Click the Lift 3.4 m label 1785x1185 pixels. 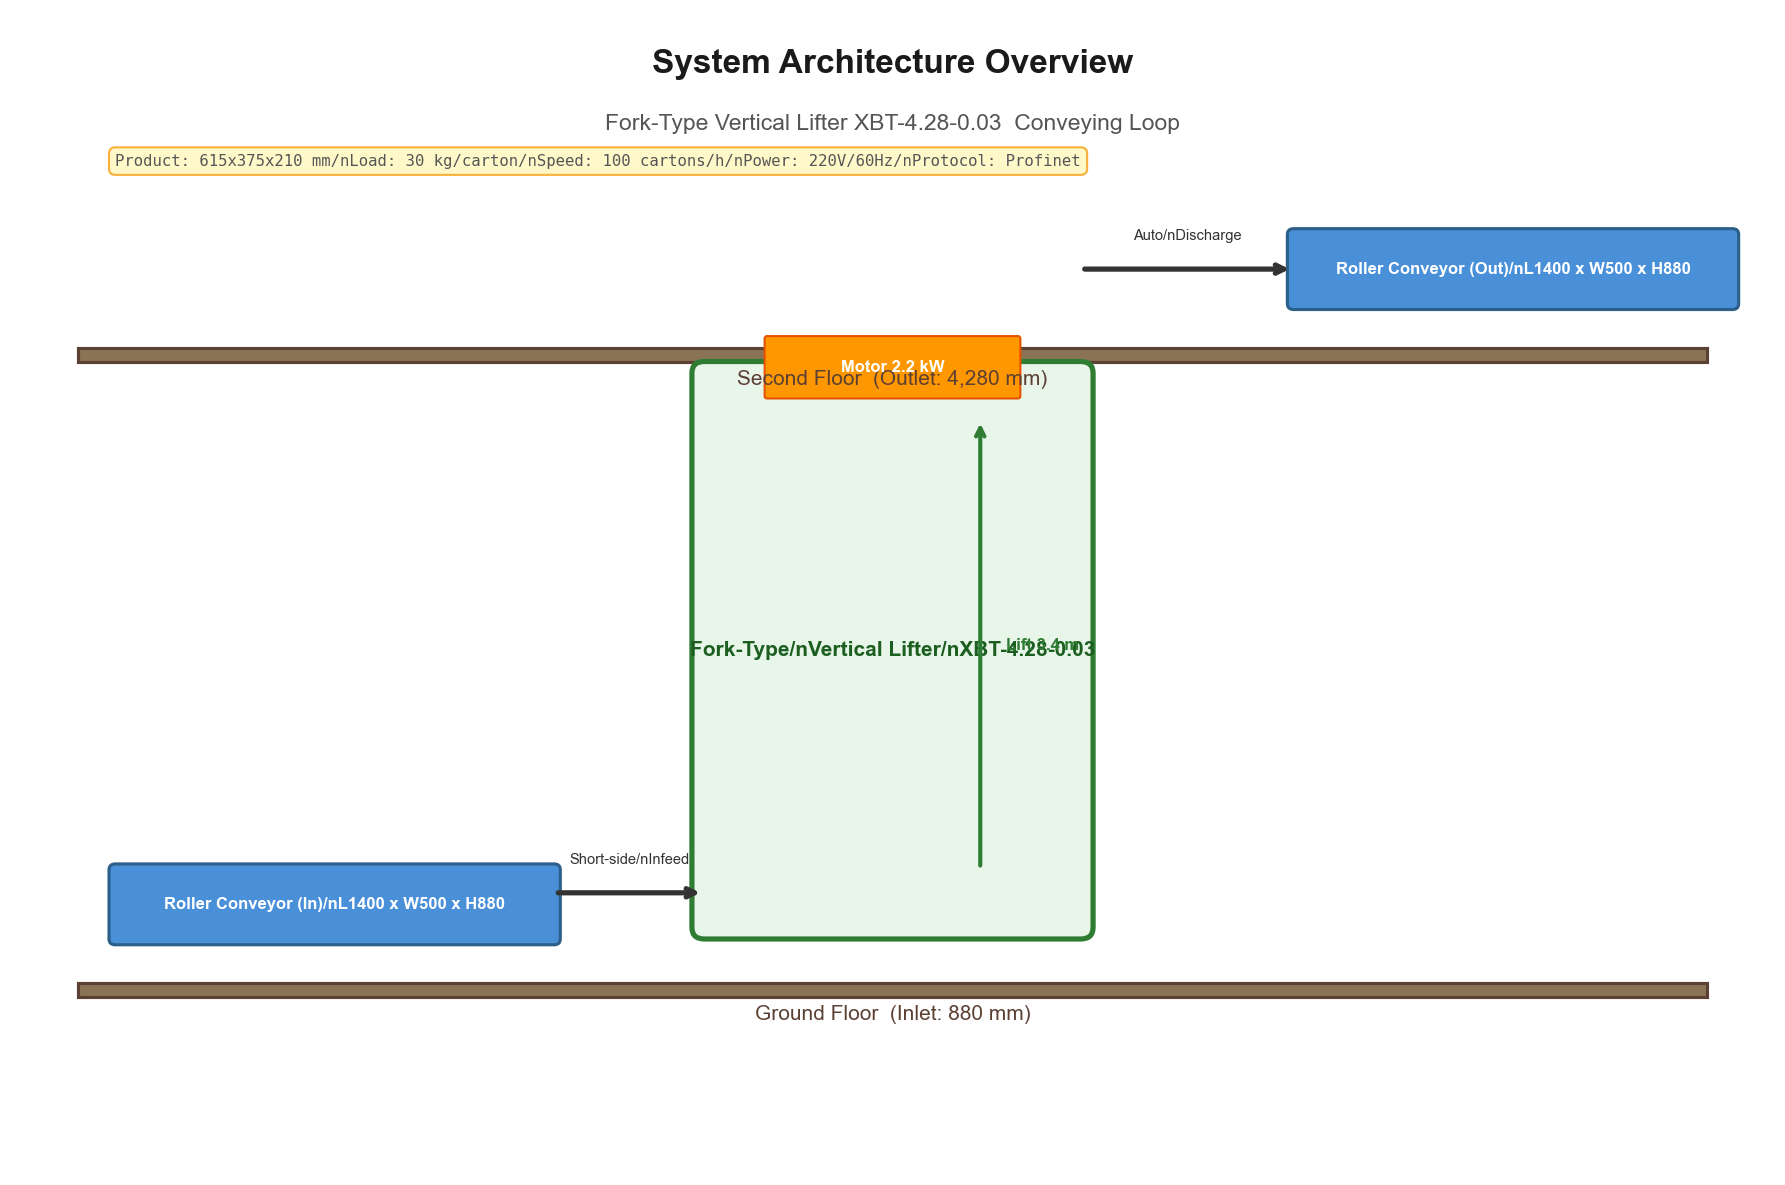(1042, 645)
